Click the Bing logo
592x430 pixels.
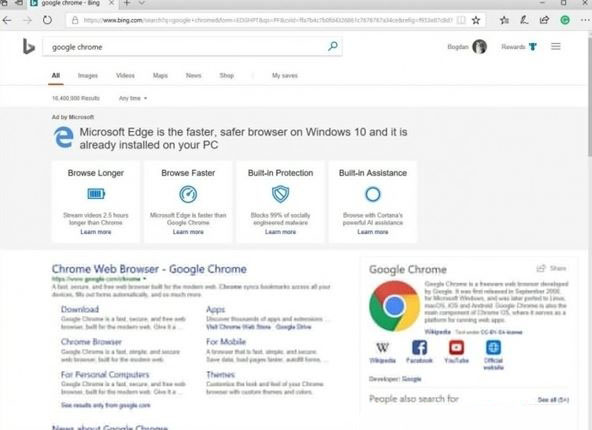[x=28, y=47]
